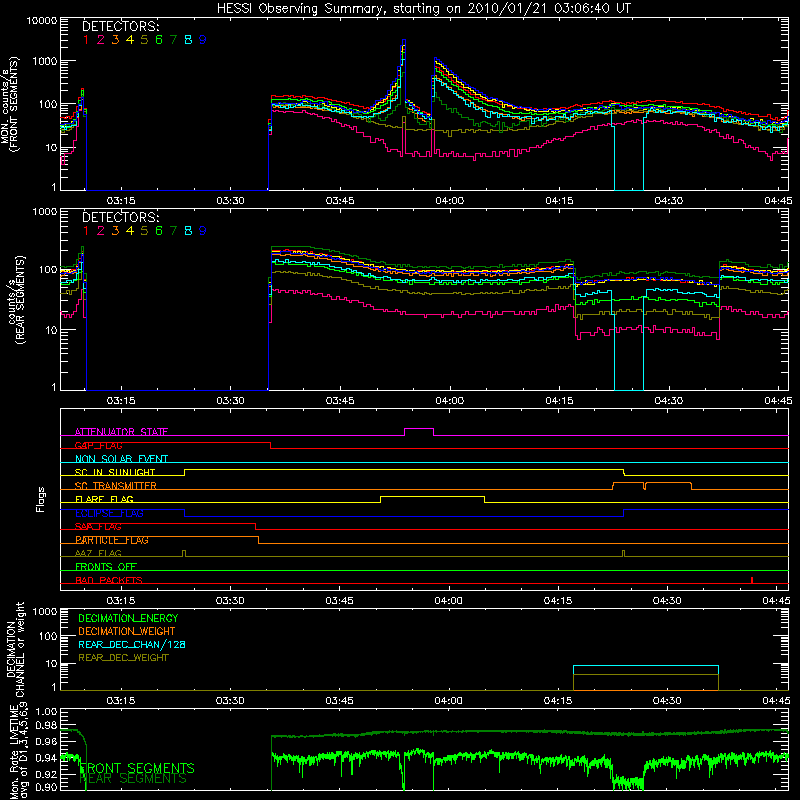800x800 pixels.
Task: Click the FRONTS_OFF flag label
Action: click(106, 567)
